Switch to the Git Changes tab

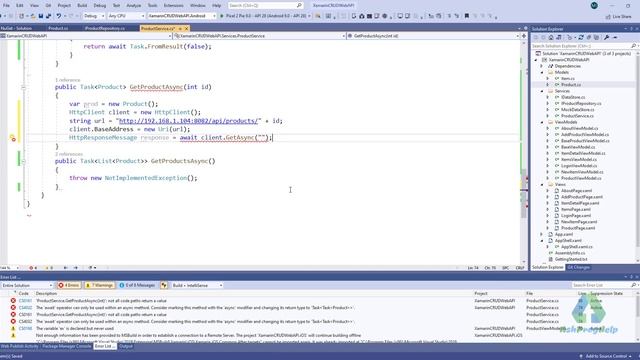[578, 267]
